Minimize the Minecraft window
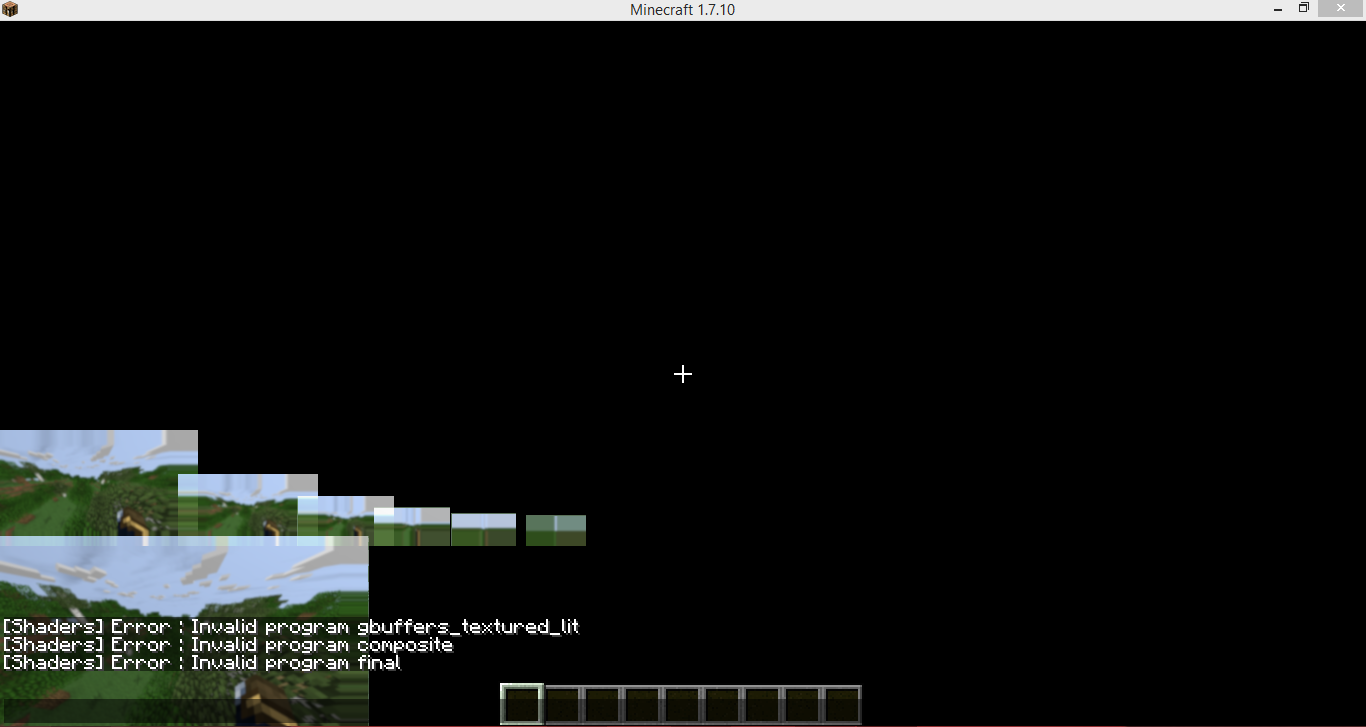1366x727 pixels. (1278, 10)
